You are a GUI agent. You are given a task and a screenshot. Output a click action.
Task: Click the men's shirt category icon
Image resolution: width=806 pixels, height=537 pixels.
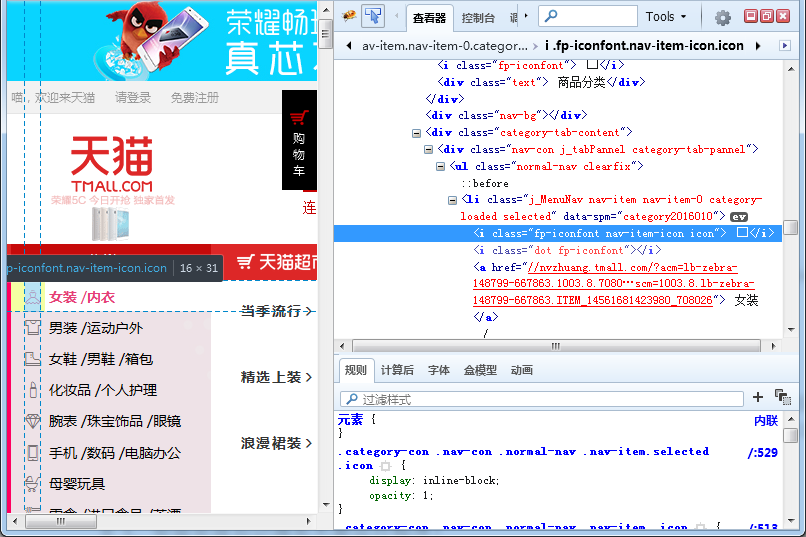[x=32, y=328]
